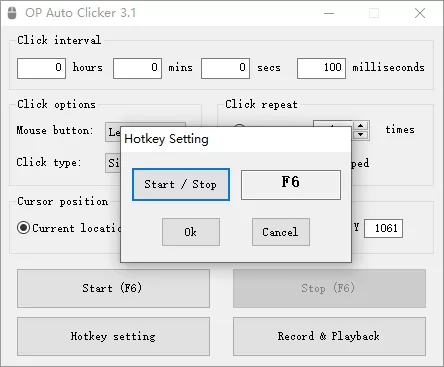
Task: Click the mins input field
Action: (137, 68)
